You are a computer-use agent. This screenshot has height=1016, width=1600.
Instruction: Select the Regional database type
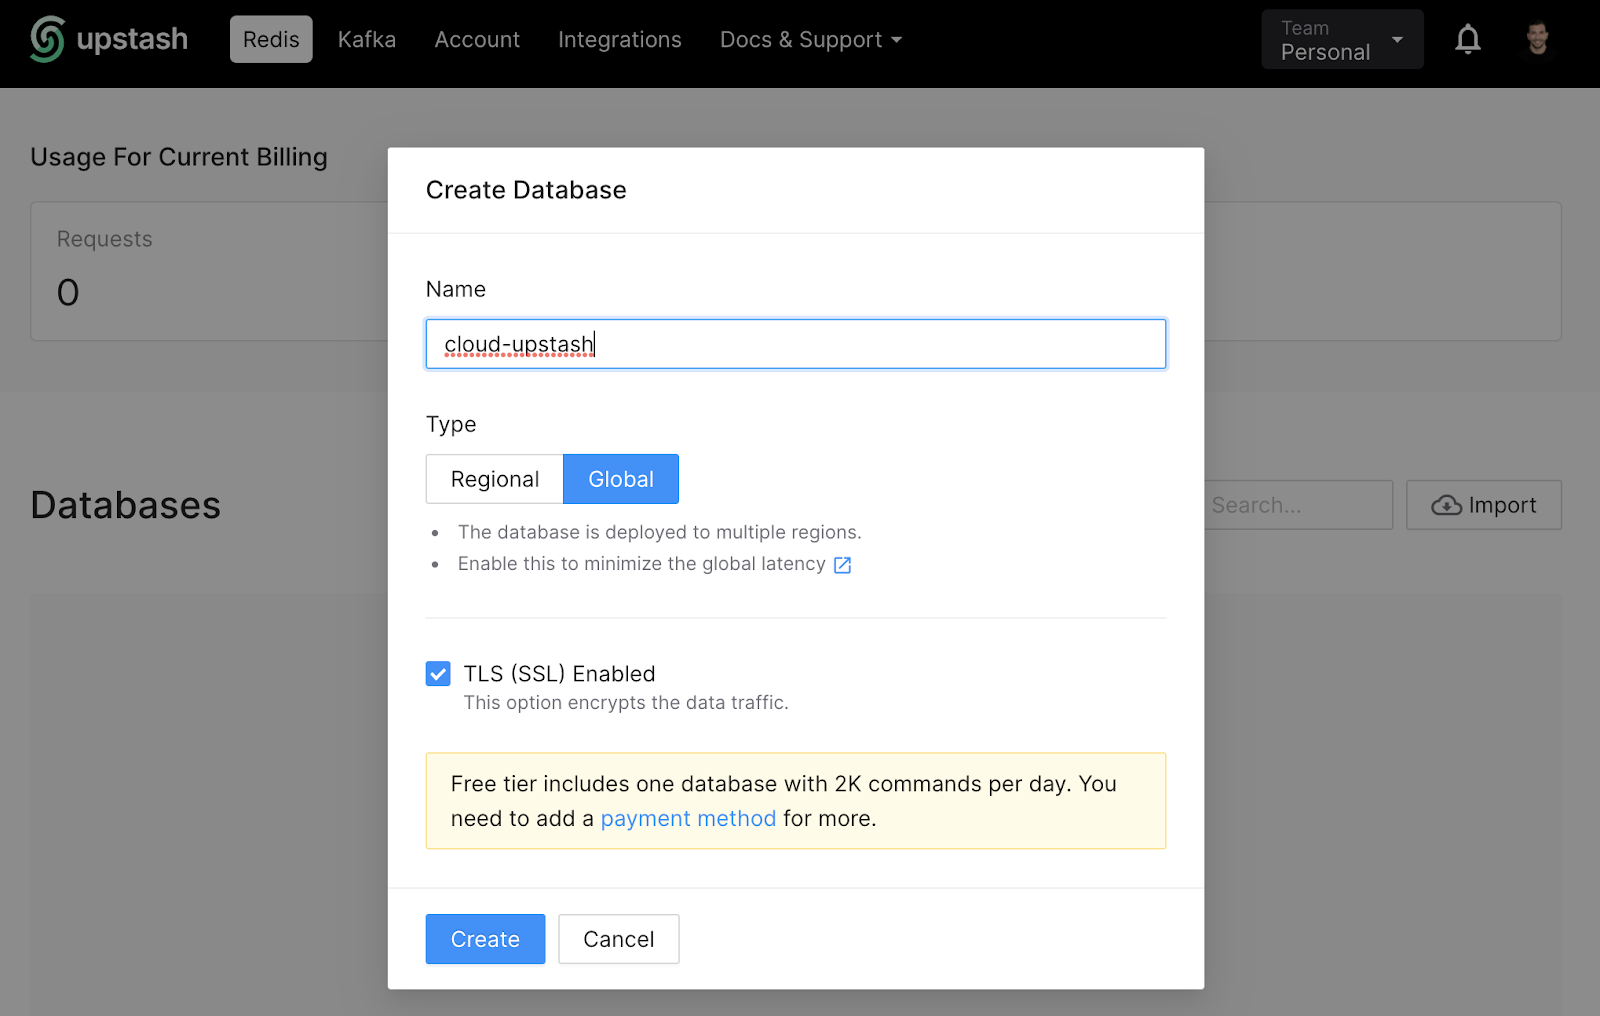494,479
